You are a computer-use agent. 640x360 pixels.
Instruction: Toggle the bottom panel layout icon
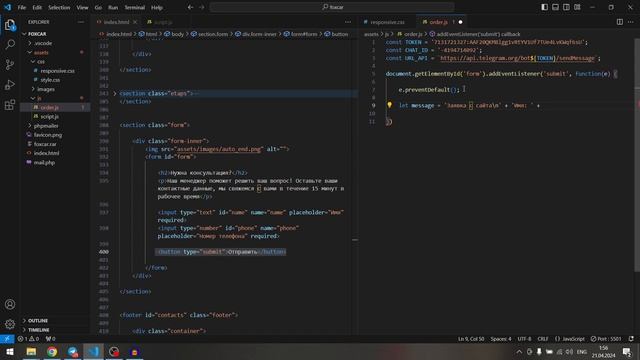point(556,7)
